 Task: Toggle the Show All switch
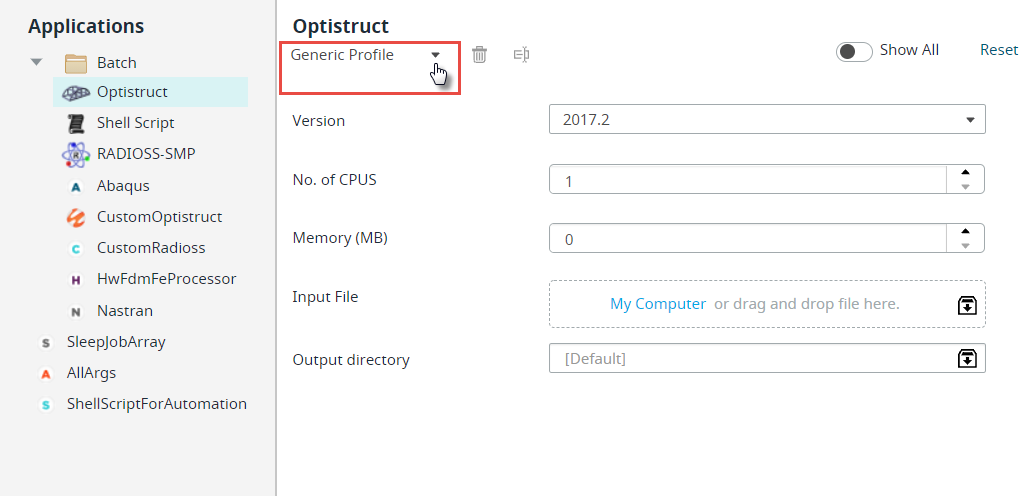(x=854, y=52)
